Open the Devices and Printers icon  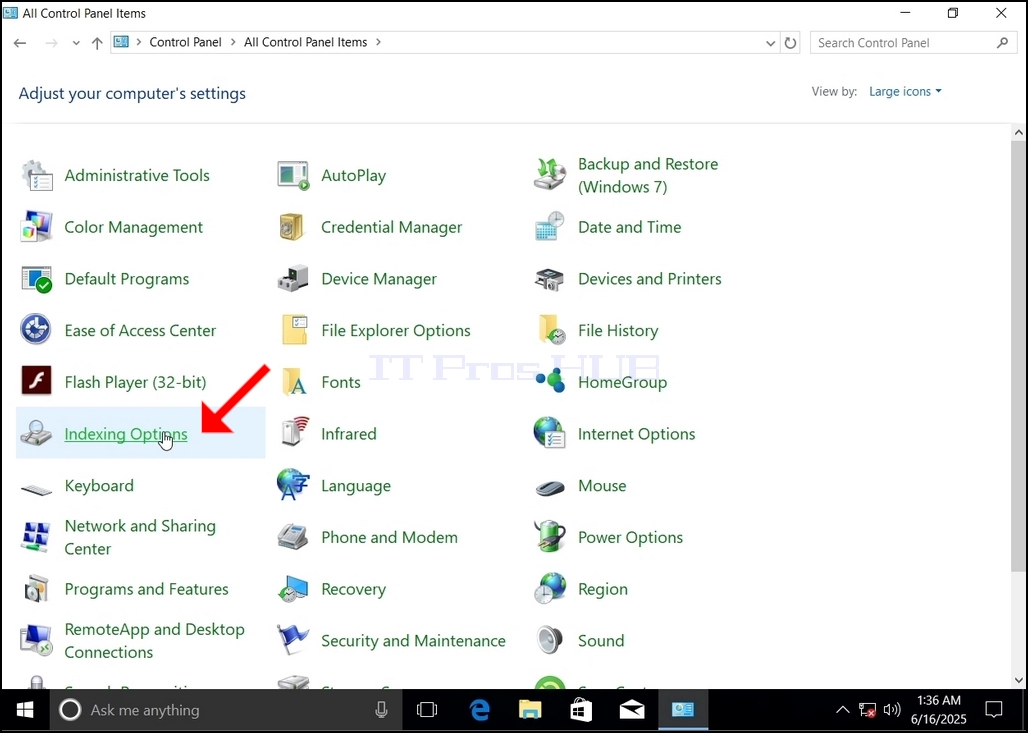pos(549,279)
